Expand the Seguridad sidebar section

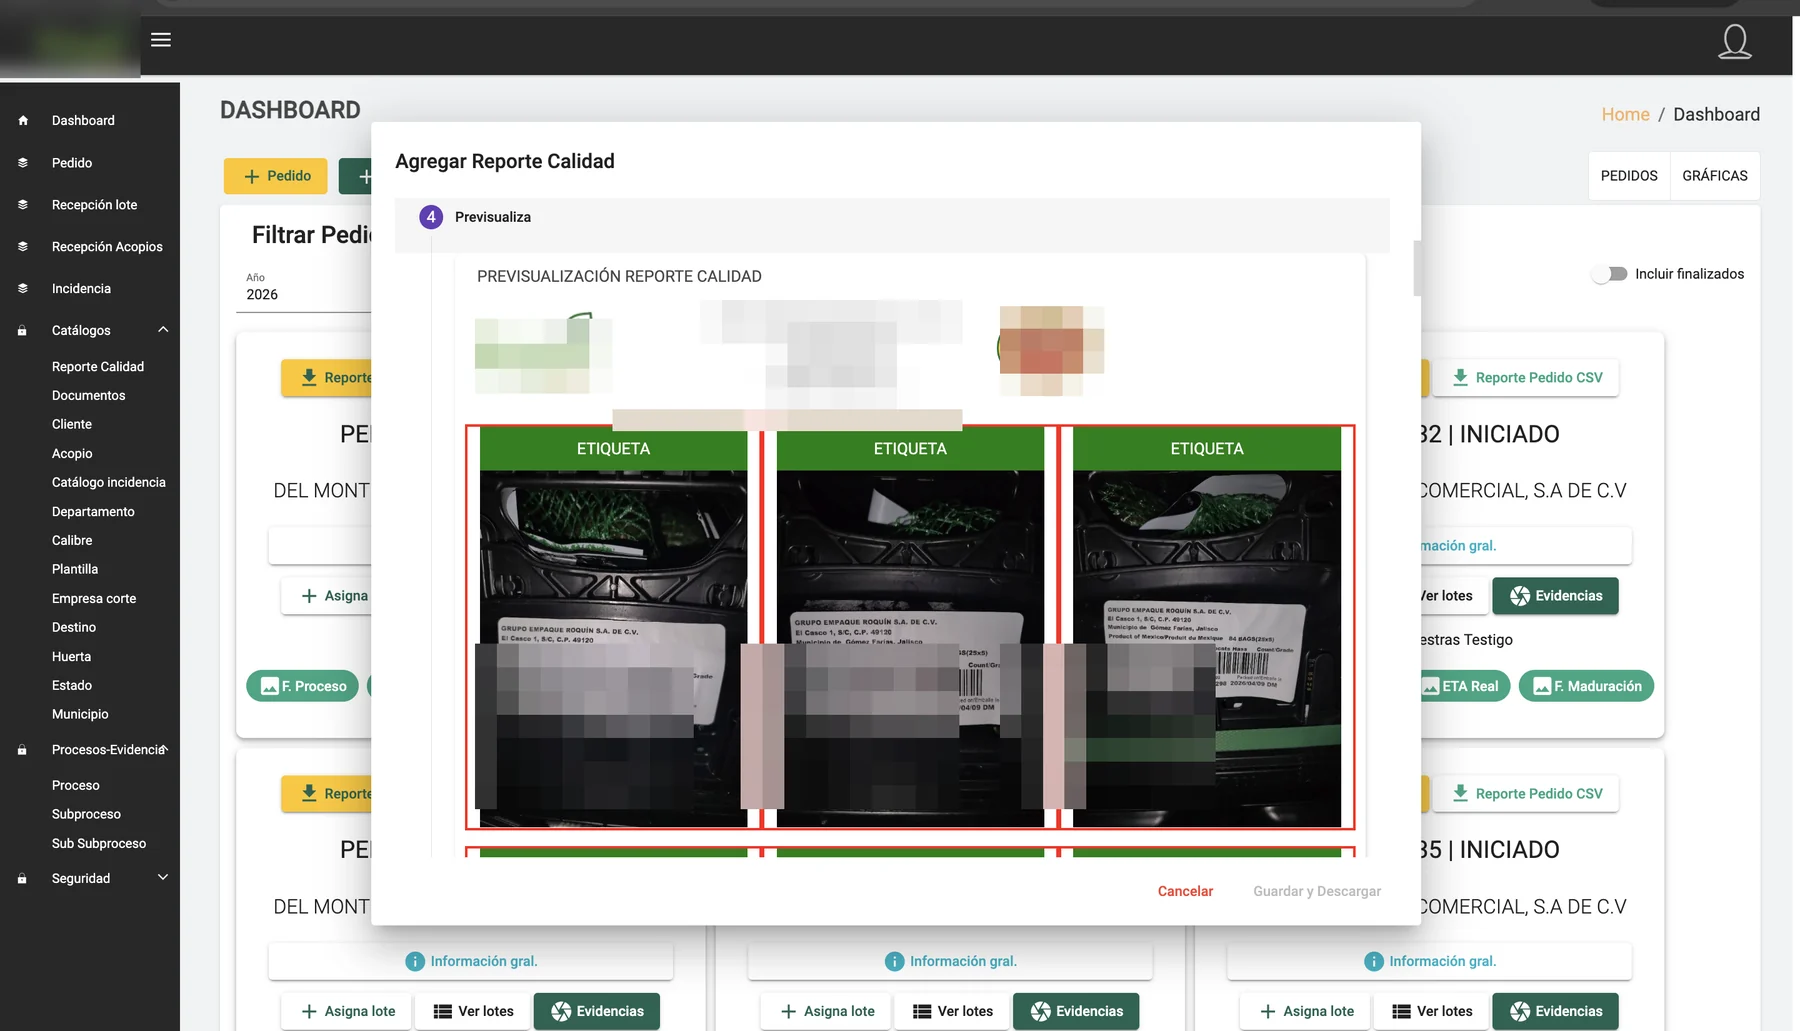pyautogui.click(x=163, y=877)
